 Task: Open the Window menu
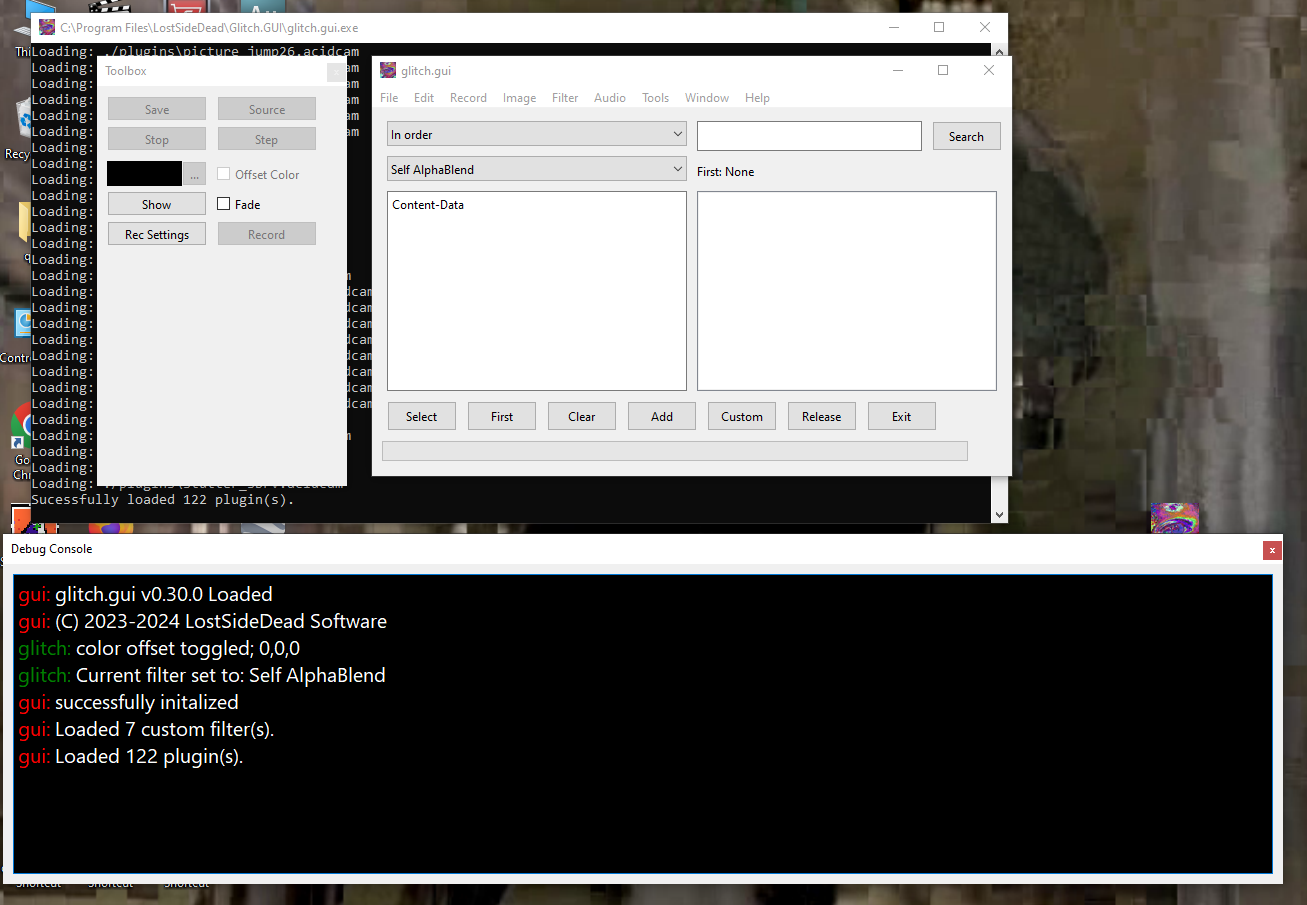tap(707, 98)
